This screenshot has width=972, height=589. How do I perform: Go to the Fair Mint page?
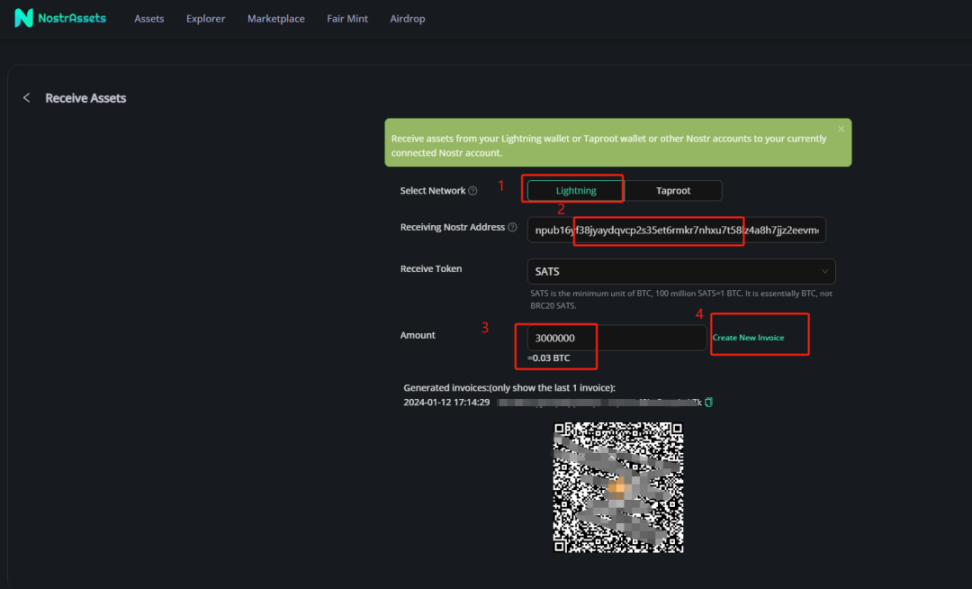point(347,19)
